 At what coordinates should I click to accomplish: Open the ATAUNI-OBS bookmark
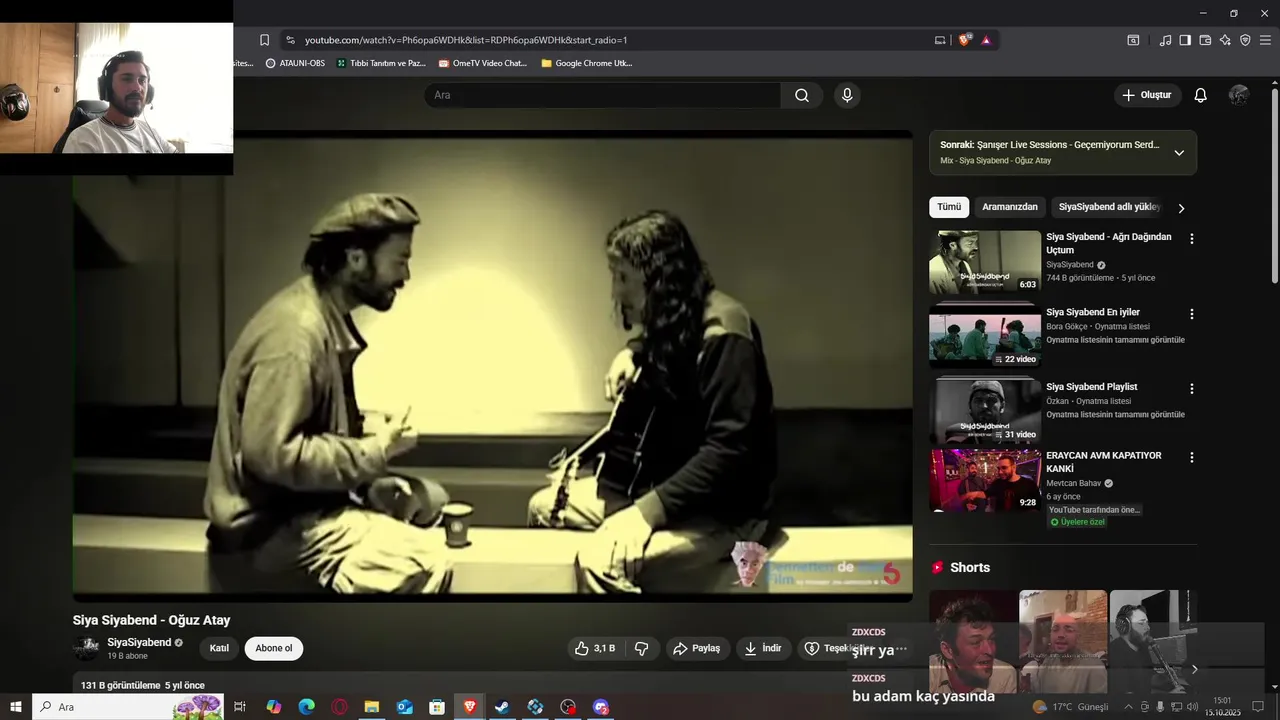(x=295, y=63)
